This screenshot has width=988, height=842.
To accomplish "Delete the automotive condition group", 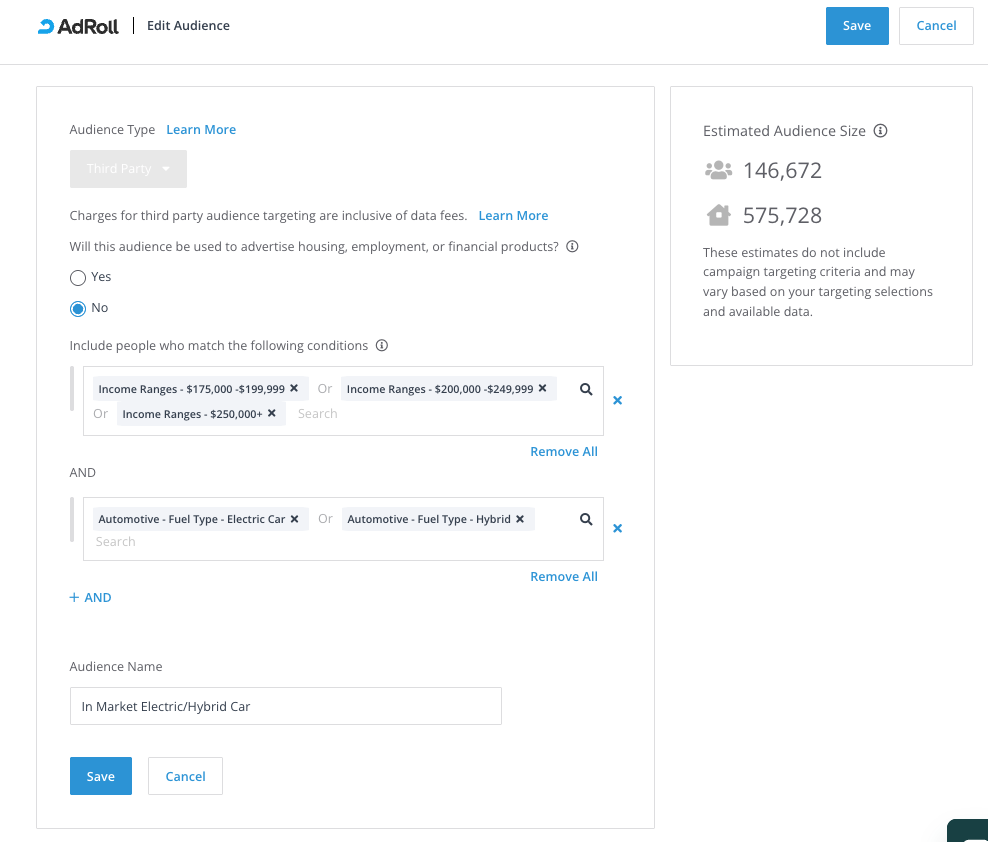I will [617, 528].
